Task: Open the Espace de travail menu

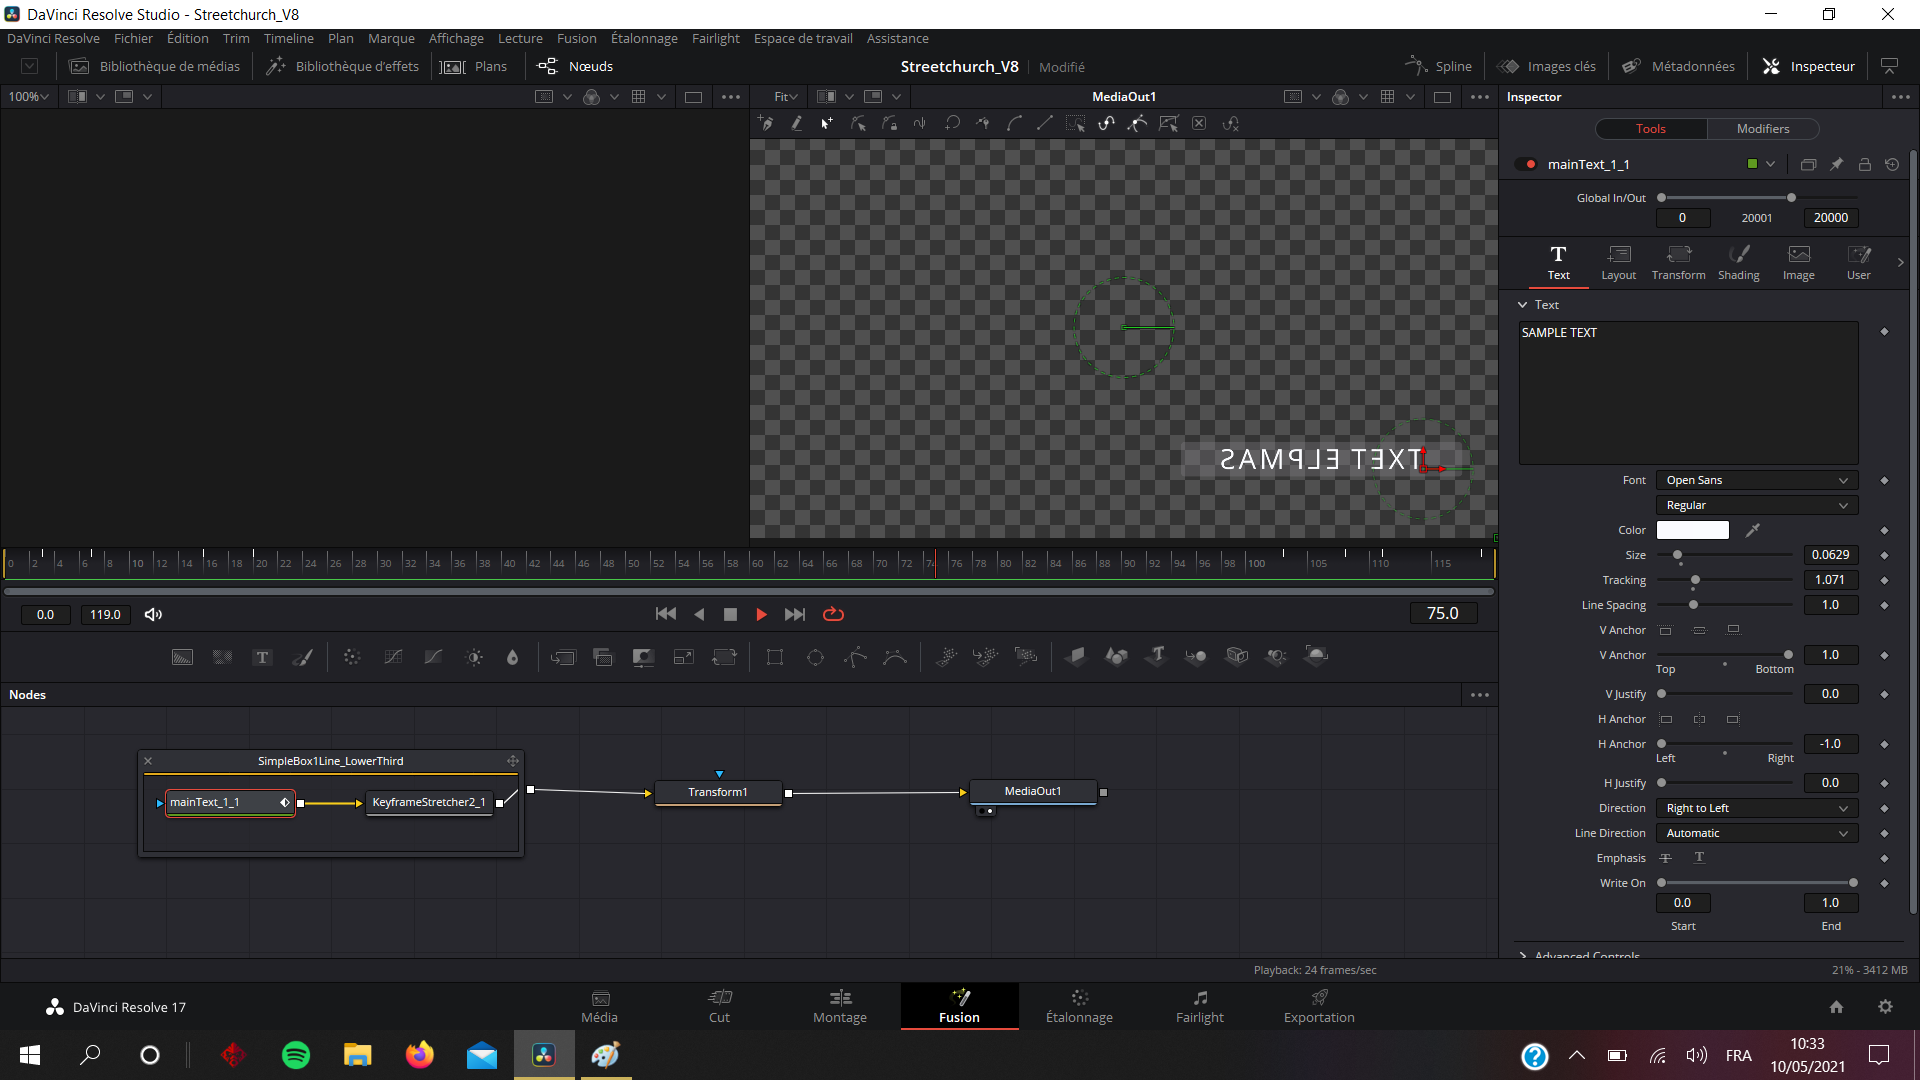Action: [x=803, y=38]
